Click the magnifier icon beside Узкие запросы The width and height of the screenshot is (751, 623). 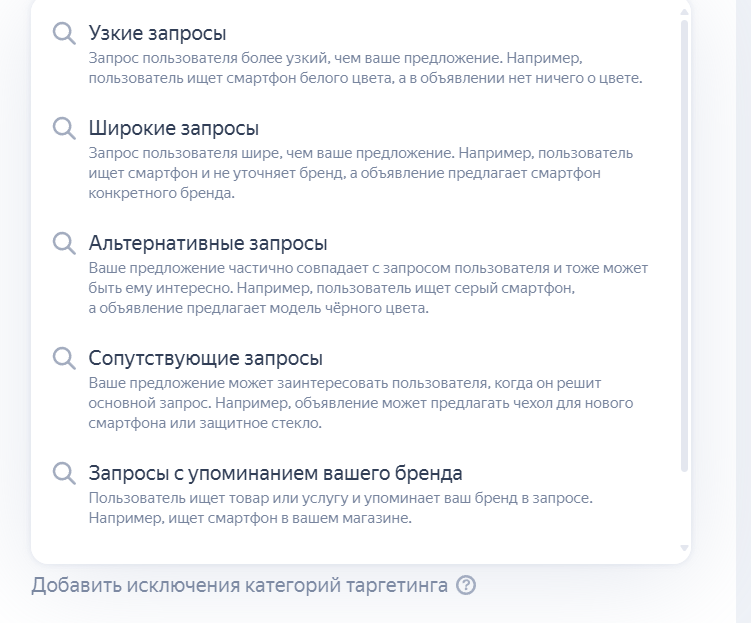tap(64, 34)
